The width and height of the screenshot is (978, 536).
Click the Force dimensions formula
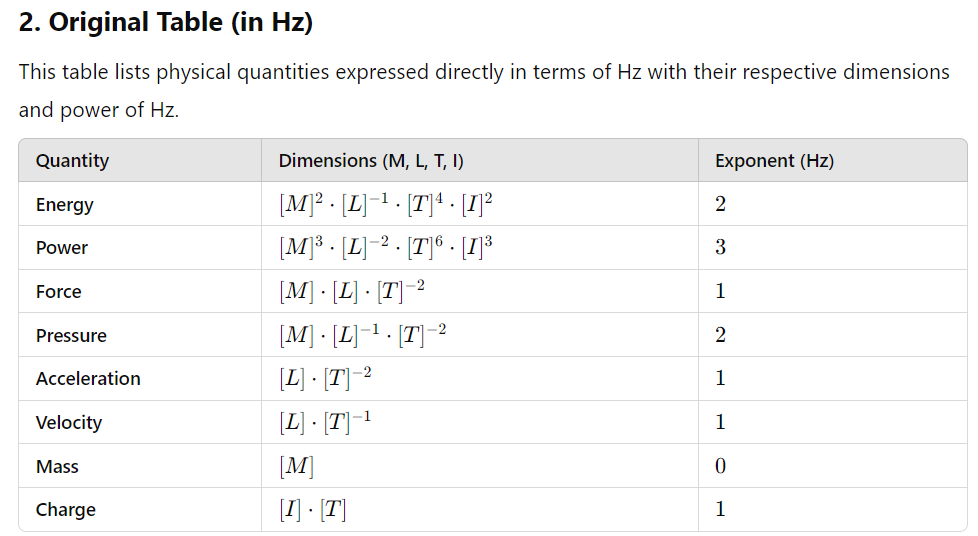(352, 291)
